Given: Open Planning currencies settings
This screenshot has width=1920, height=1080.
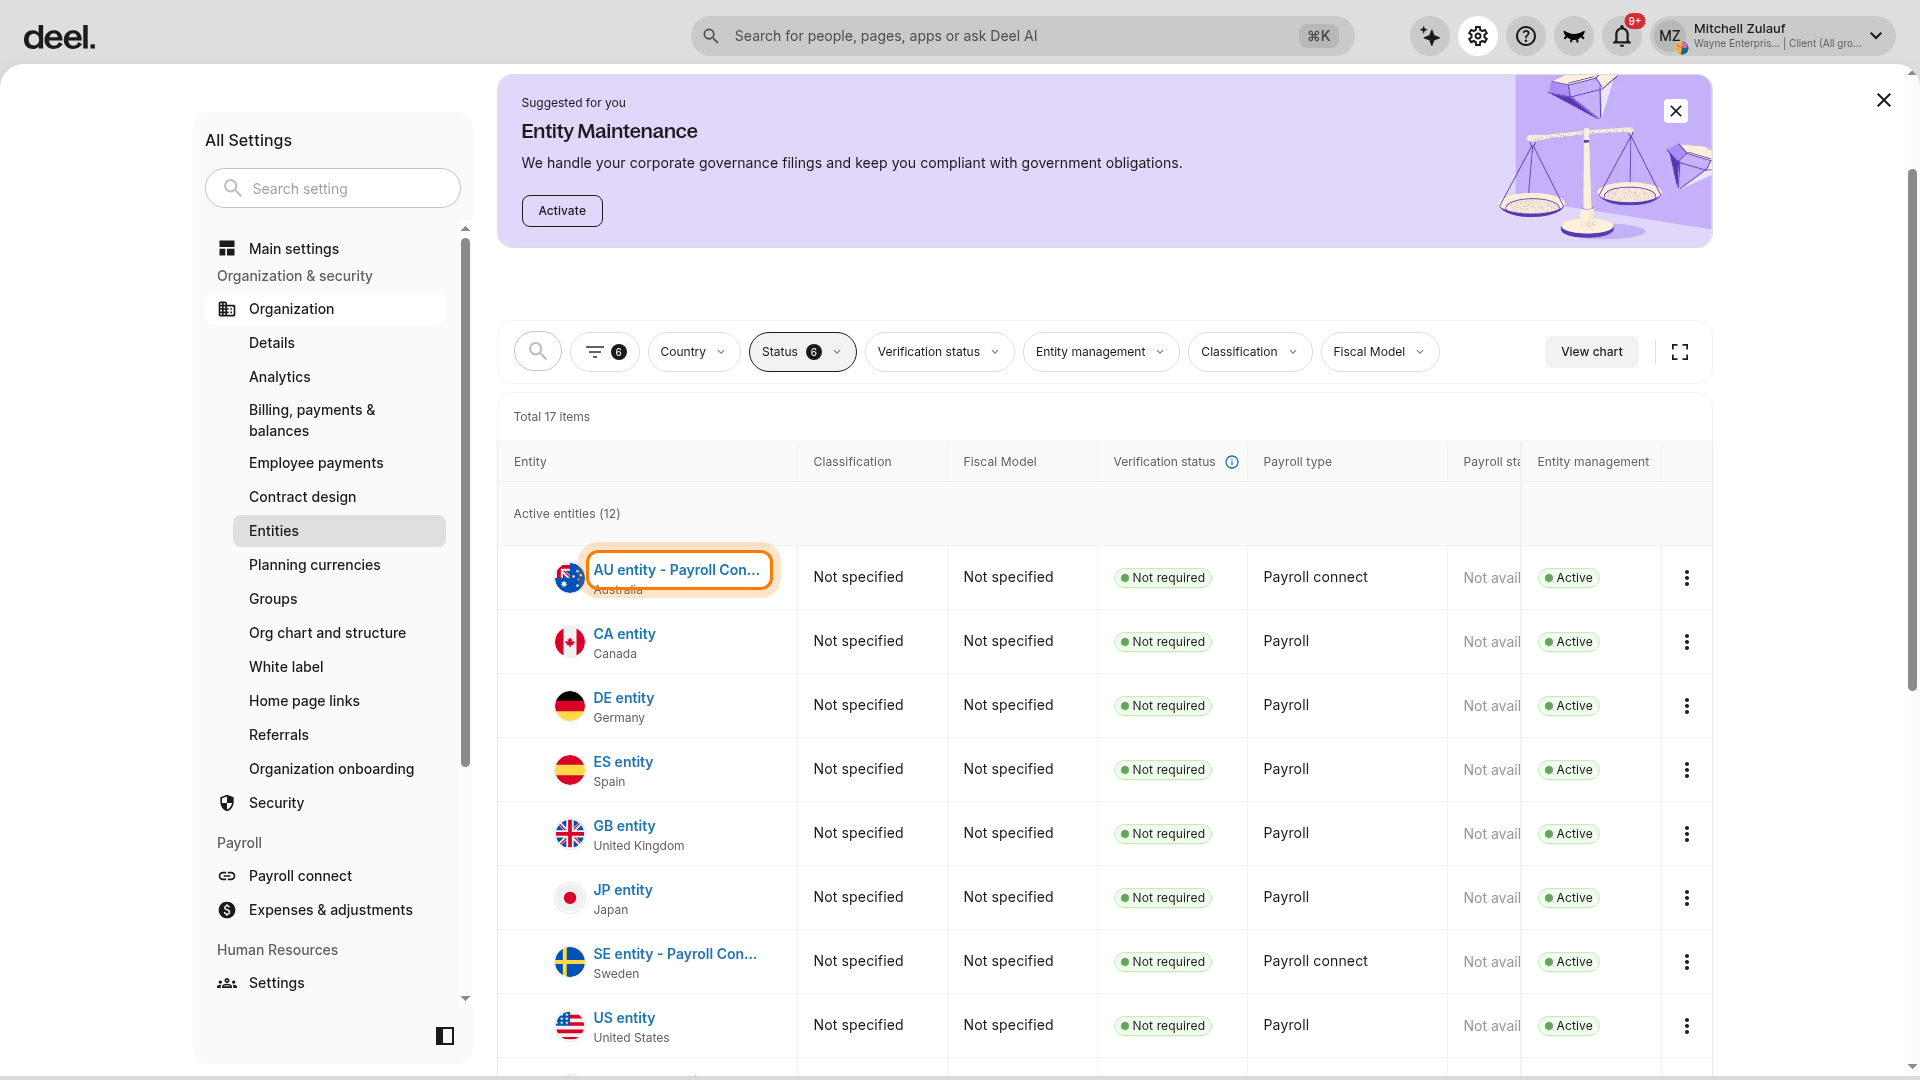Looking at the screenshot, I should tap(315, 565).
